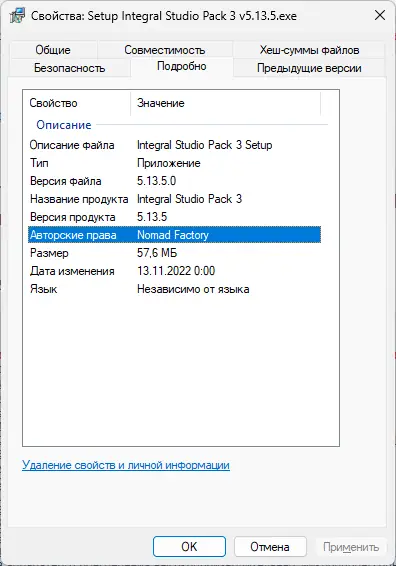Click the Отмена button
This screenshot has height=566, width=396.
coord(270,547)
